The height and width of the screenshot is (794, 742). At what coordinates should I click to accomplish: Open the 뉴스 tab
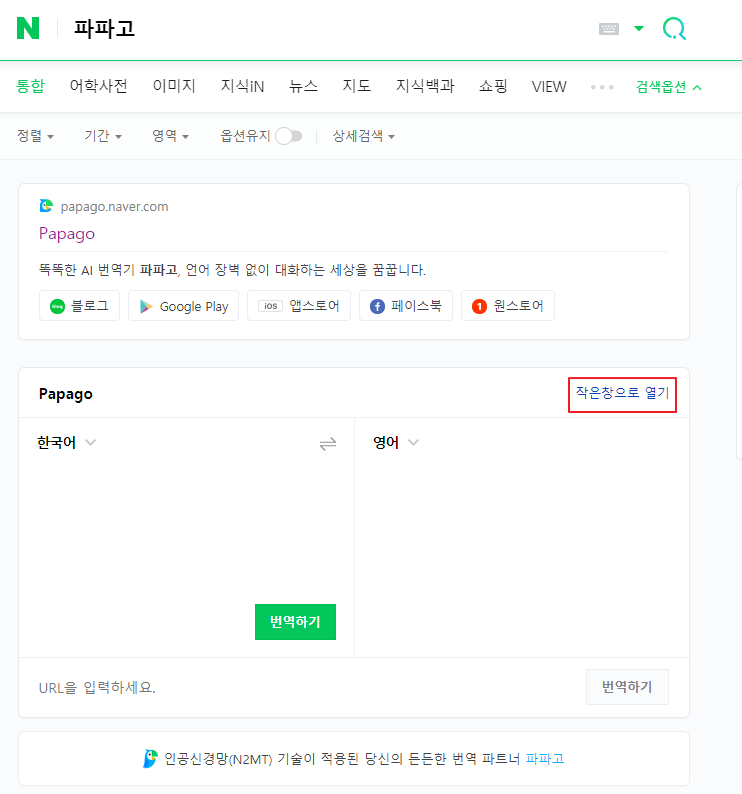pos(303,86)
